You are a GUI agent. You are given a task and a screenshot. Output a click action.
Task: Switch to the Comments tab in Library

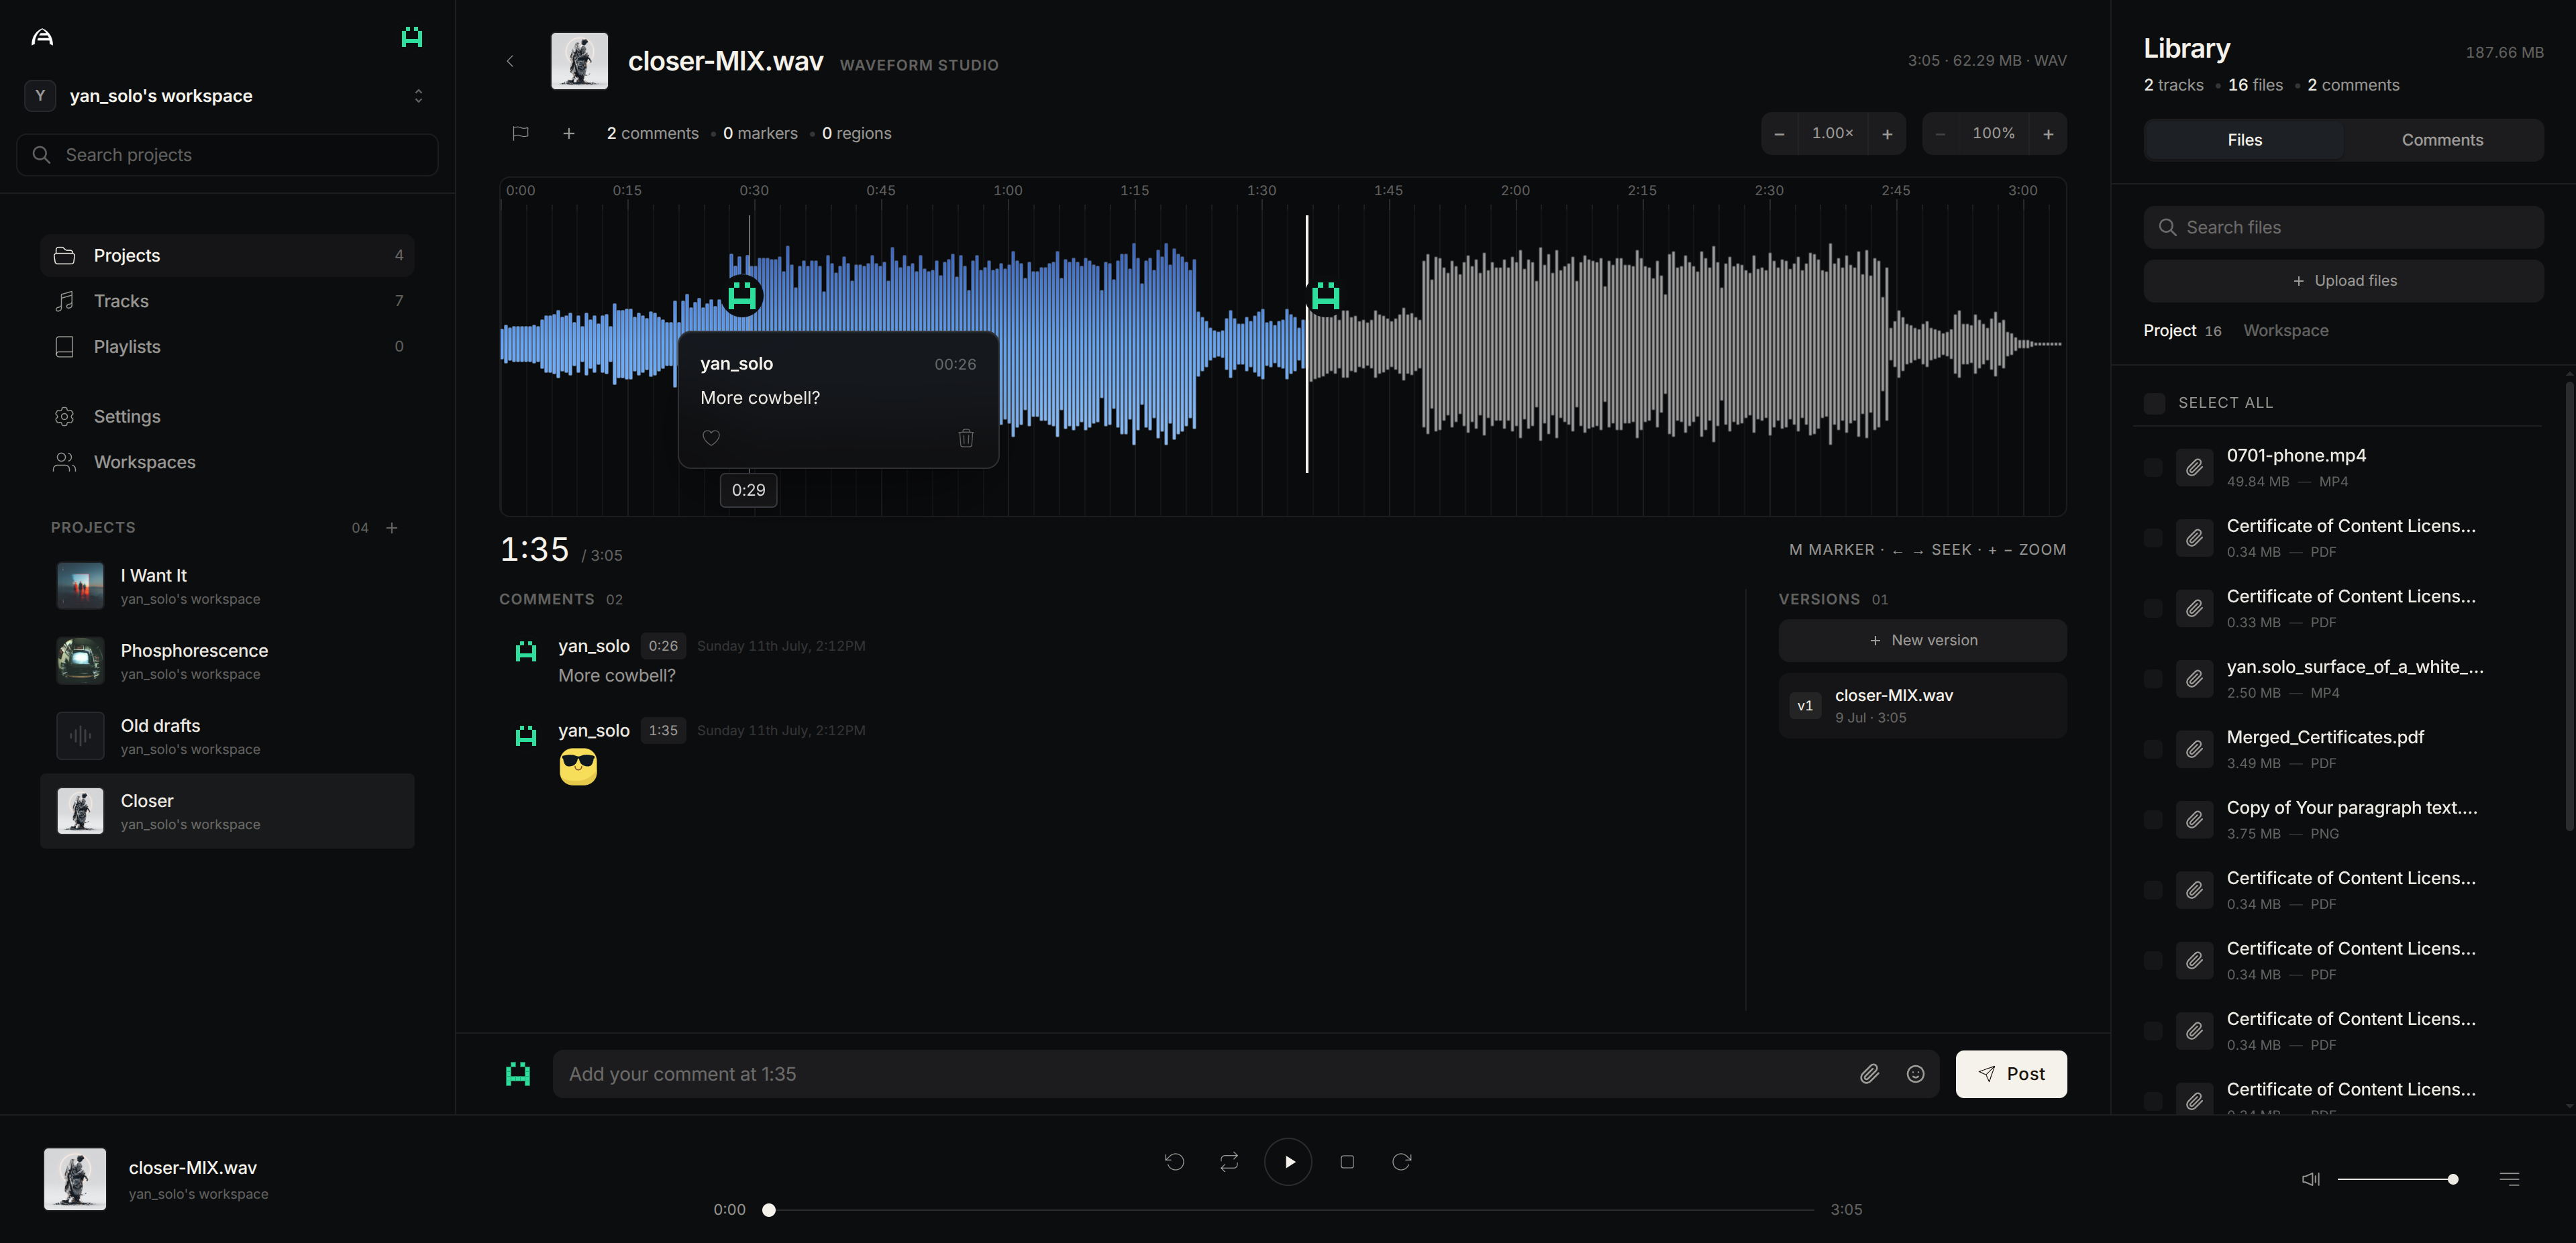coord(2442,140)
